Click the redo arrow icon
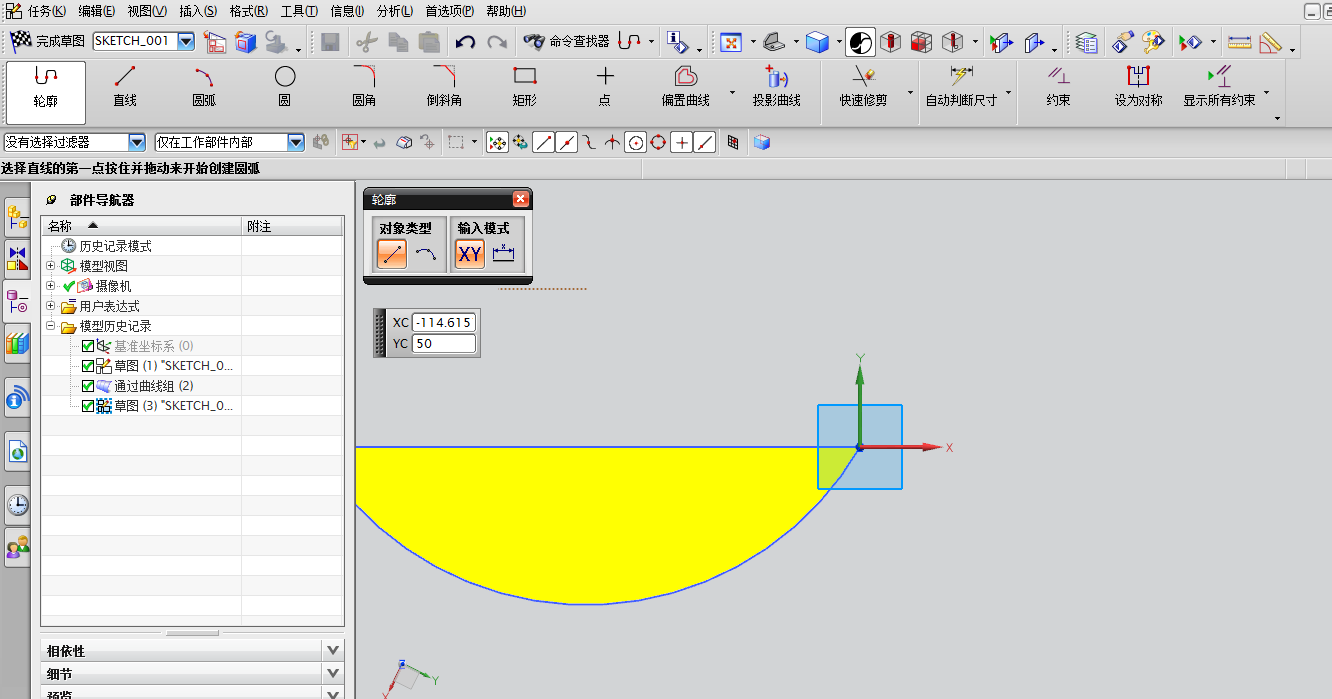Image resolution: width=1332 pixels, height=699 pixels. coord(497,42)
